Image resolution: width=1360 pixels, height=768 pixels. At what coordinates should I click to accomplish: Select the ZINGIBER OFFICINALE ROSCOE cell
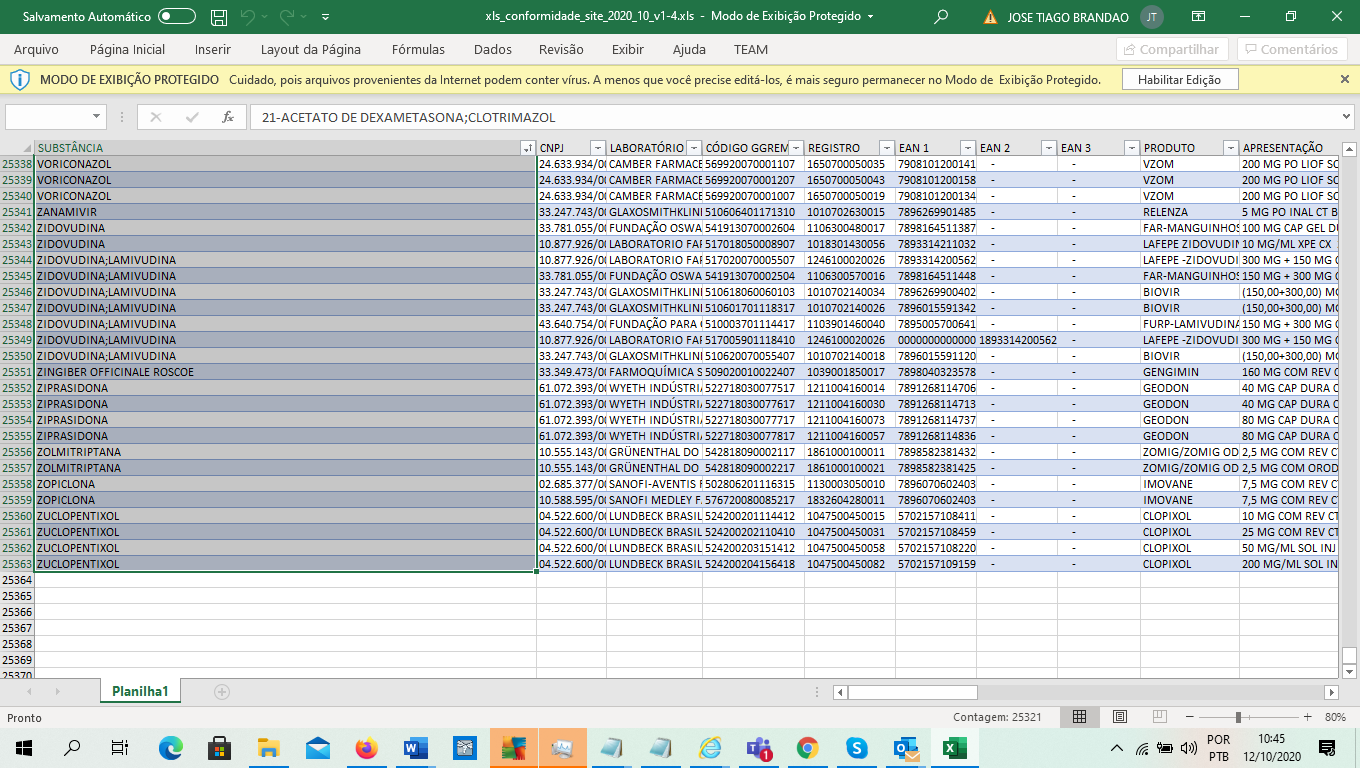click(285, 372)
